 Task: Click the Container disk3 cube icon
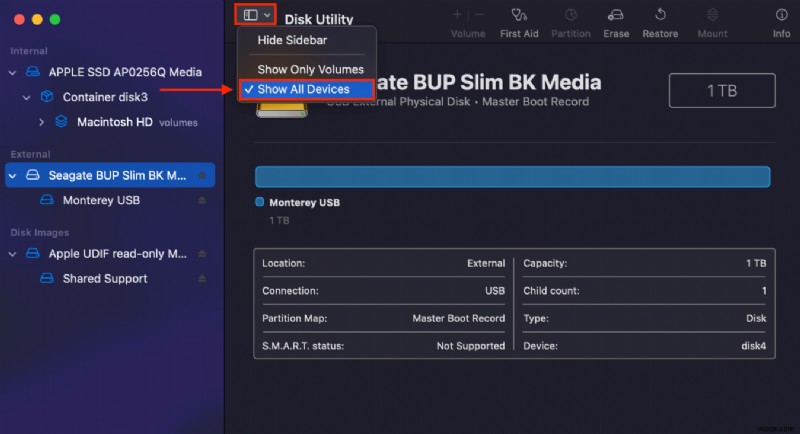[47, 96]
